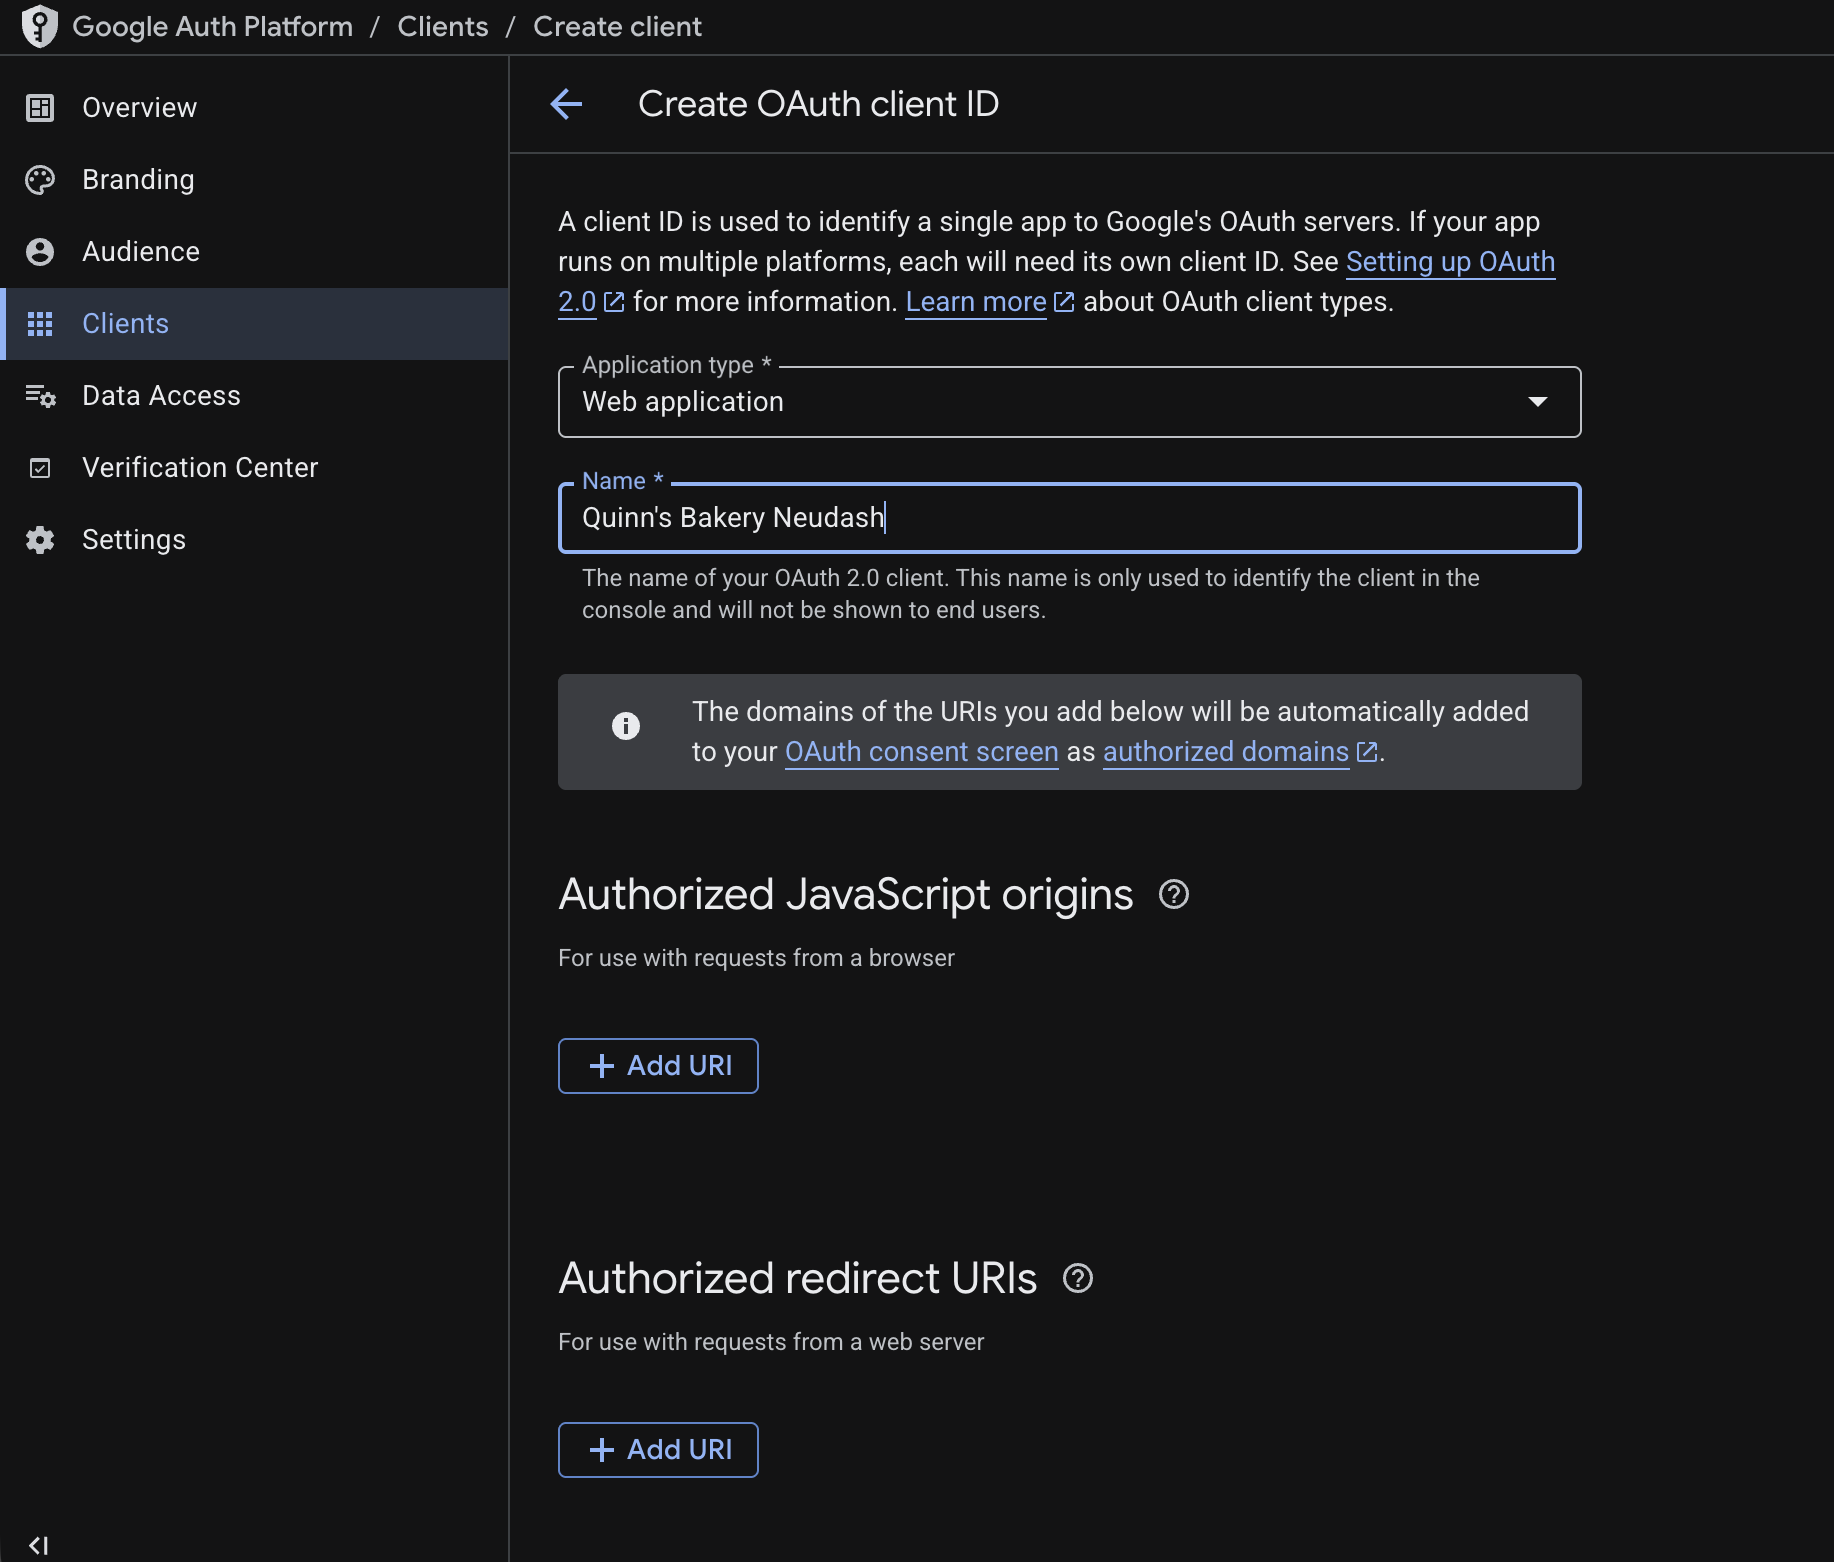Click the Verification Center checkmark icon
This screenshot has height=1562, width=1834.
pyautogui.click(x=40, y=467)
